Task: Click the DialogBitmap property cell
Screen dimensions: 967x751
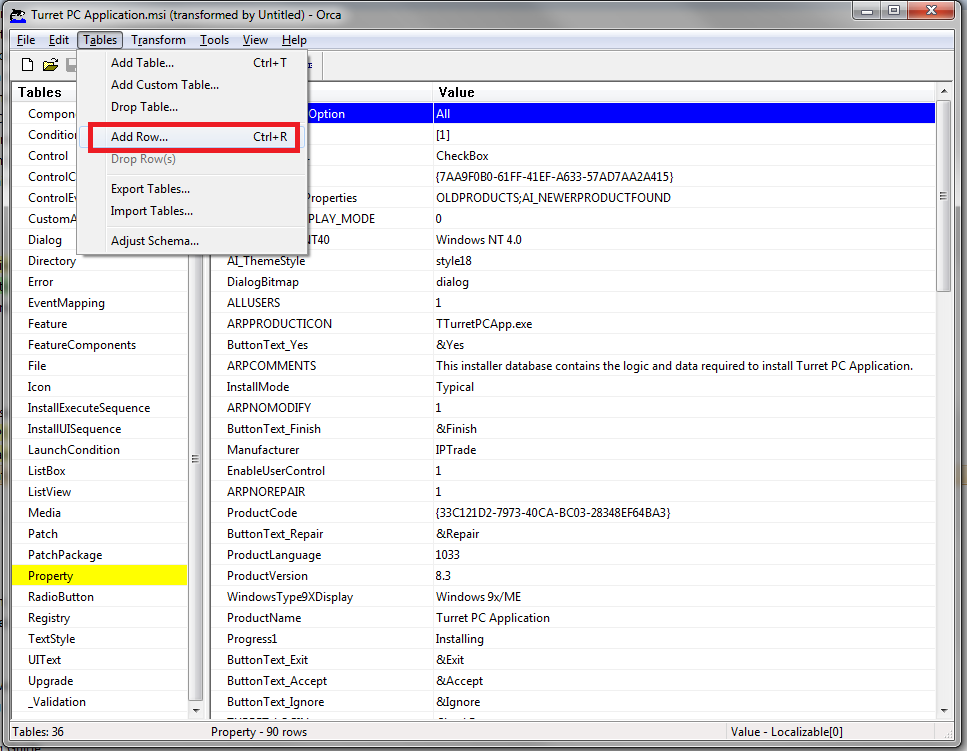Action: click(322, 282)
